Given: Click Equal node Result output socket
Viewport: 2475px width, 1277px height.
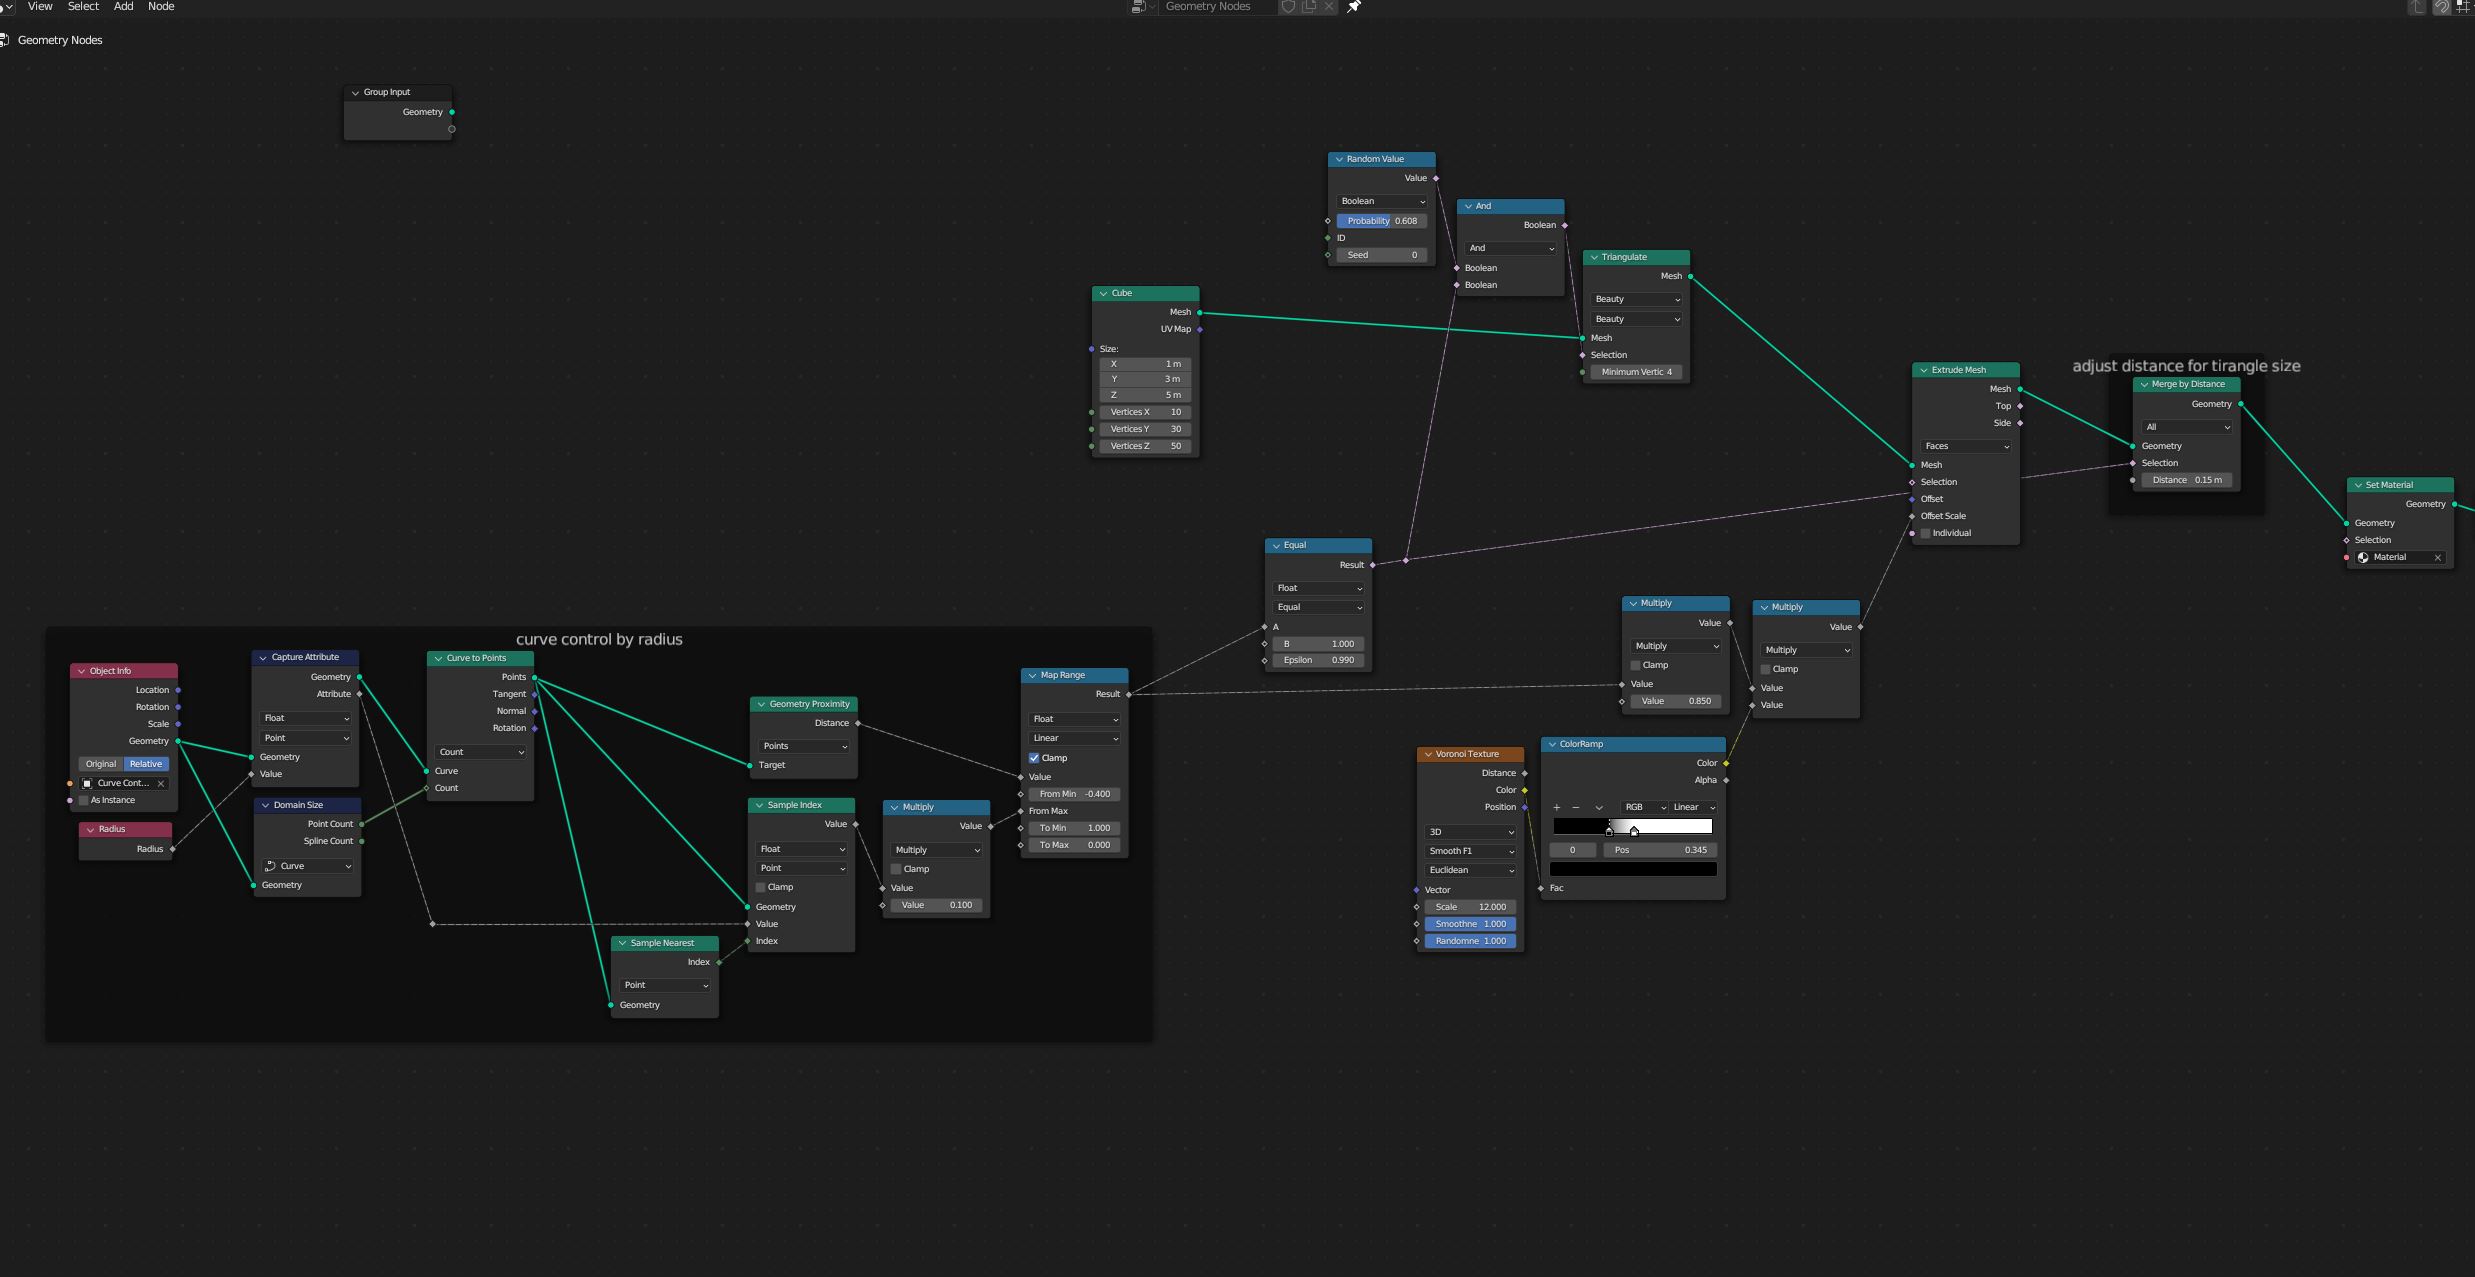Looking at the screenshot, I should pyautogui.click(x=1373, y=565).
